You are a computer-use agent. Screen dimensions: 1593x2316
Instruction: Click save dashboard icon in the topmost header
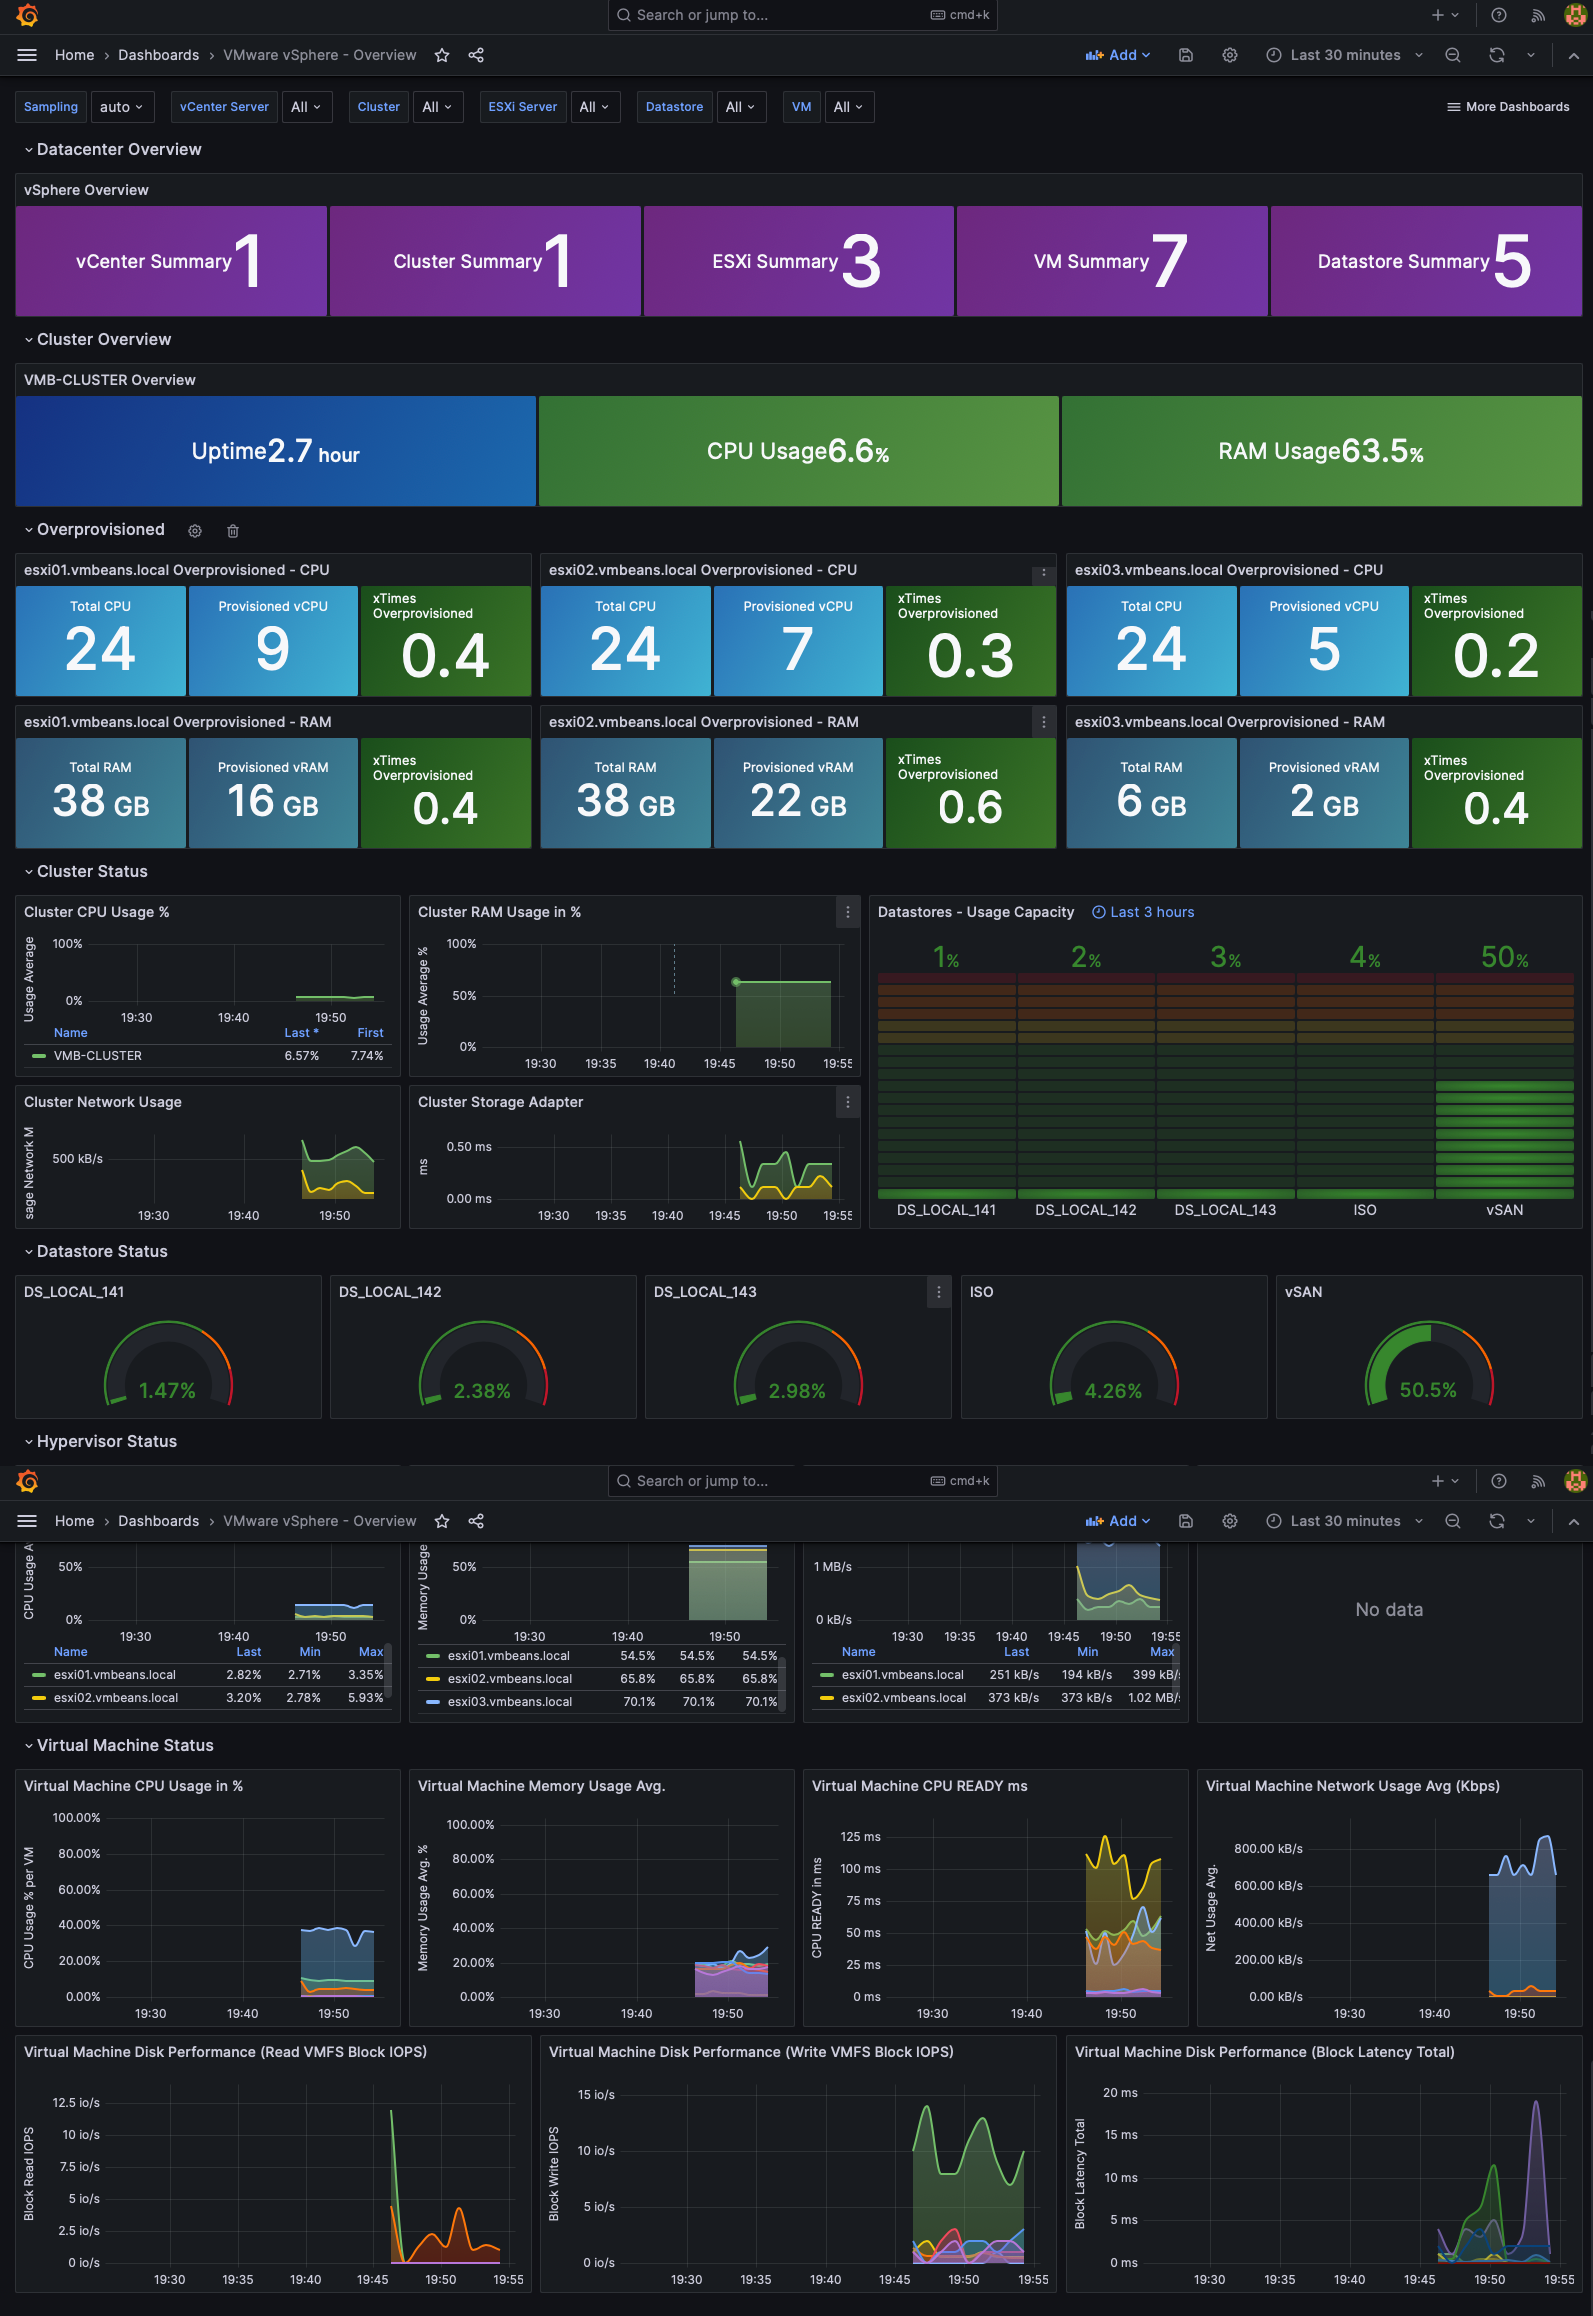point(1186,55)
